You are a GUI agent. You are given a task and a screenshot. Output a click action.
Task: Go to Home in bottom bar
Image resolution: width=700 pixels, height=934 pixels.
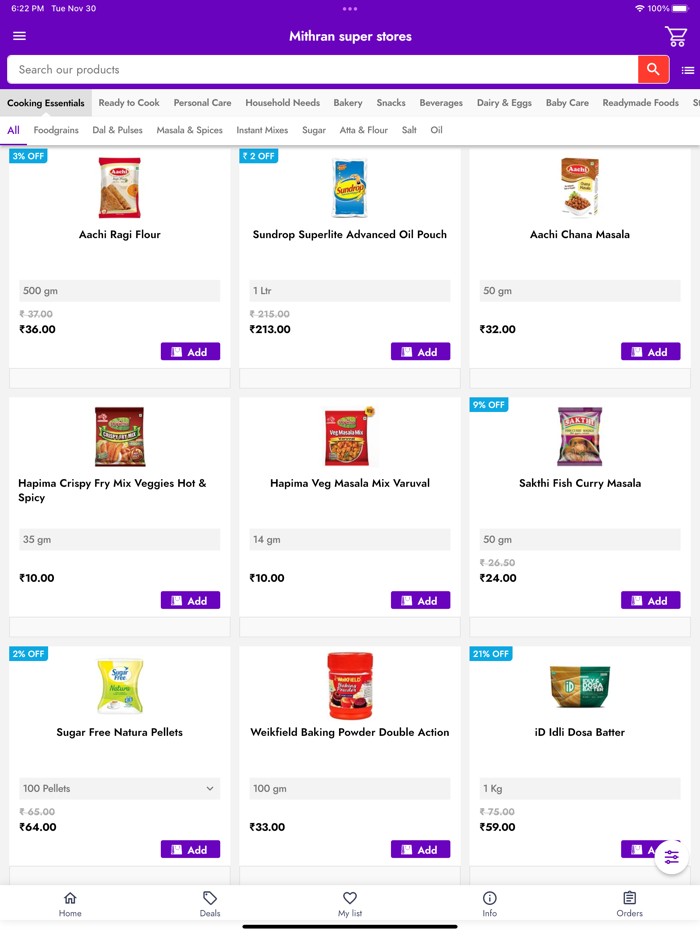[x=70, y=903]
